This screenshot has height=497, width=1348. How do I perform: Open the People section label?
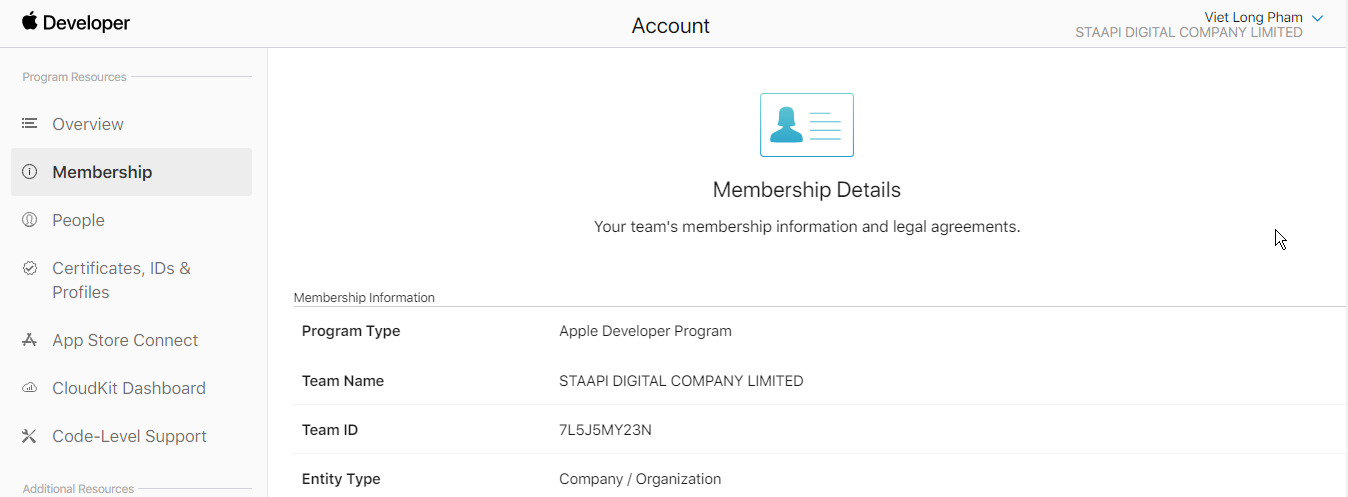point(78,220)
